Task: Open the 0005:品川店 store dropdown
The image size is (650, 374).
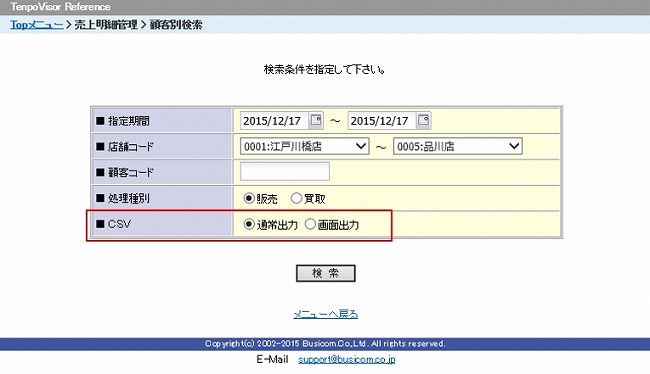Action: coord(457,146)
